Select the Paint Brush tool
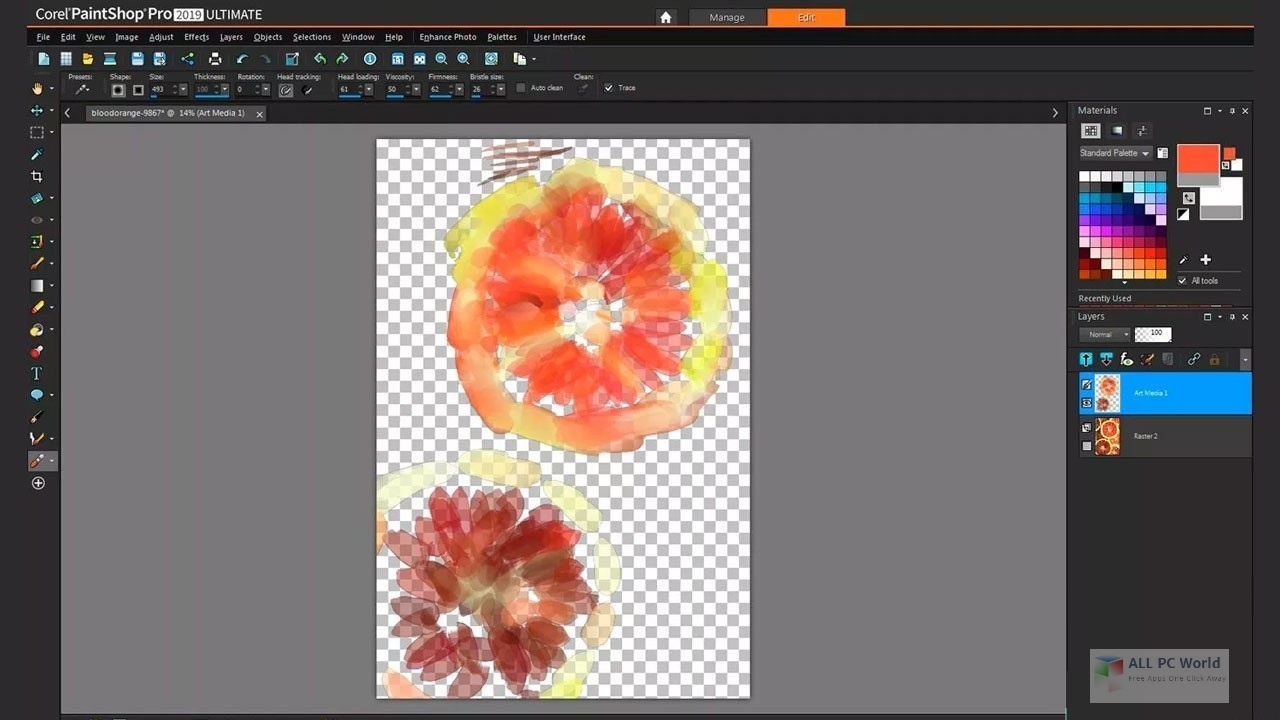 pyautogui.click(x=37, y=264)
